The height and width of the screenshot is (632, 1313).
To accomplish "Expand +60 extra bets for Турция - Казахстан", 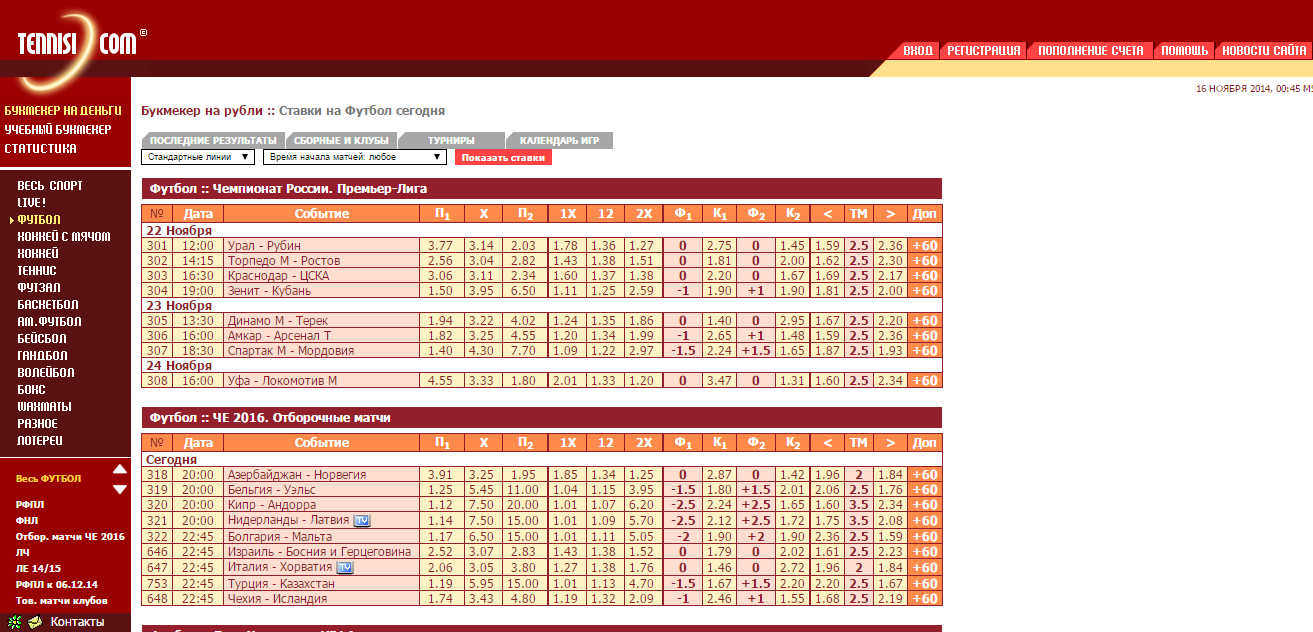I will coord(925,584).
